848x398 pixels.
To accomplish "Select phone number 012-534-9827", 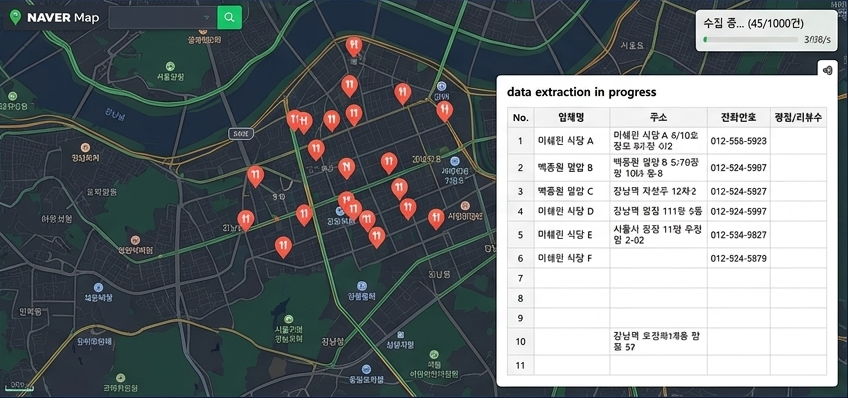I will 738,235.
